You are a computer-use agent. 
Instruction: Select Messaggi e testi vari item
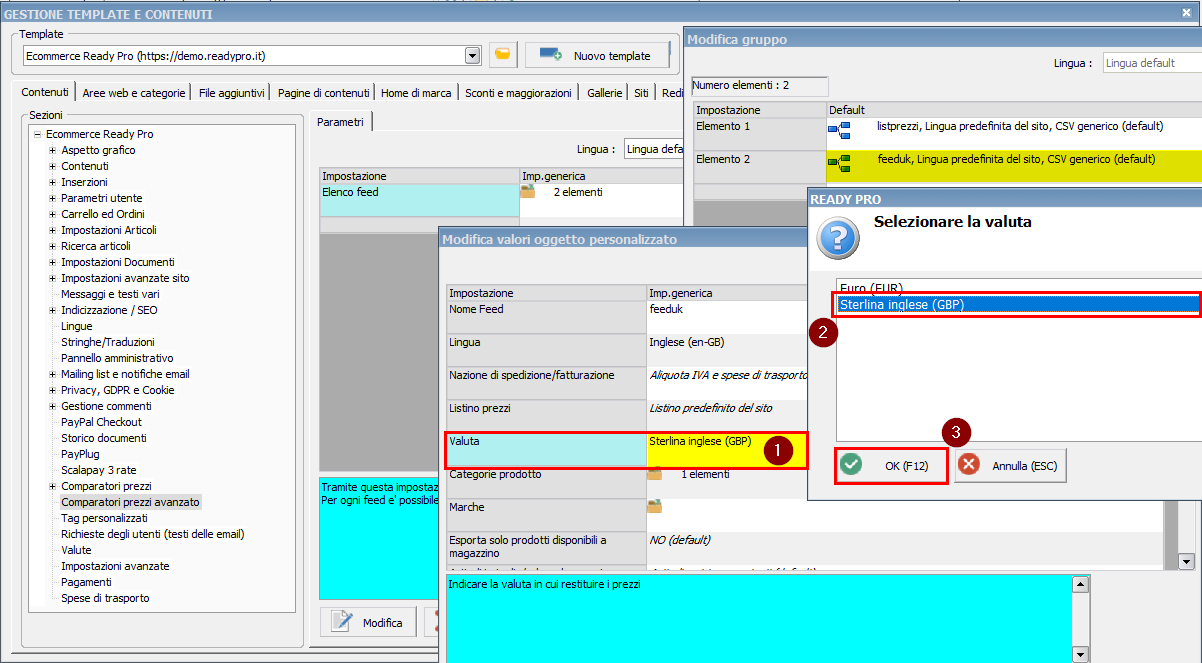click(x=110, y=294)
